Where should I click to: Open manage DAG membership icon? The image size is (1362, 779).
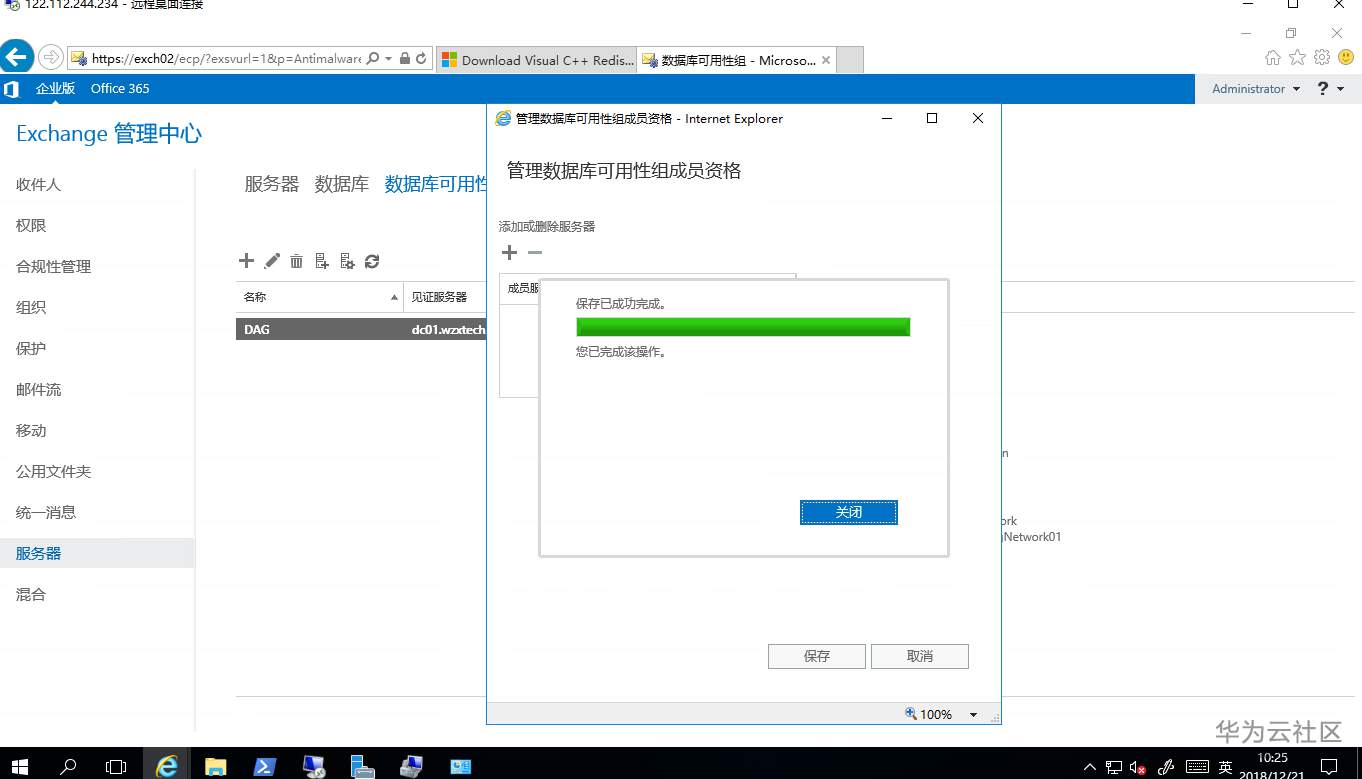(x=322, y=260)
